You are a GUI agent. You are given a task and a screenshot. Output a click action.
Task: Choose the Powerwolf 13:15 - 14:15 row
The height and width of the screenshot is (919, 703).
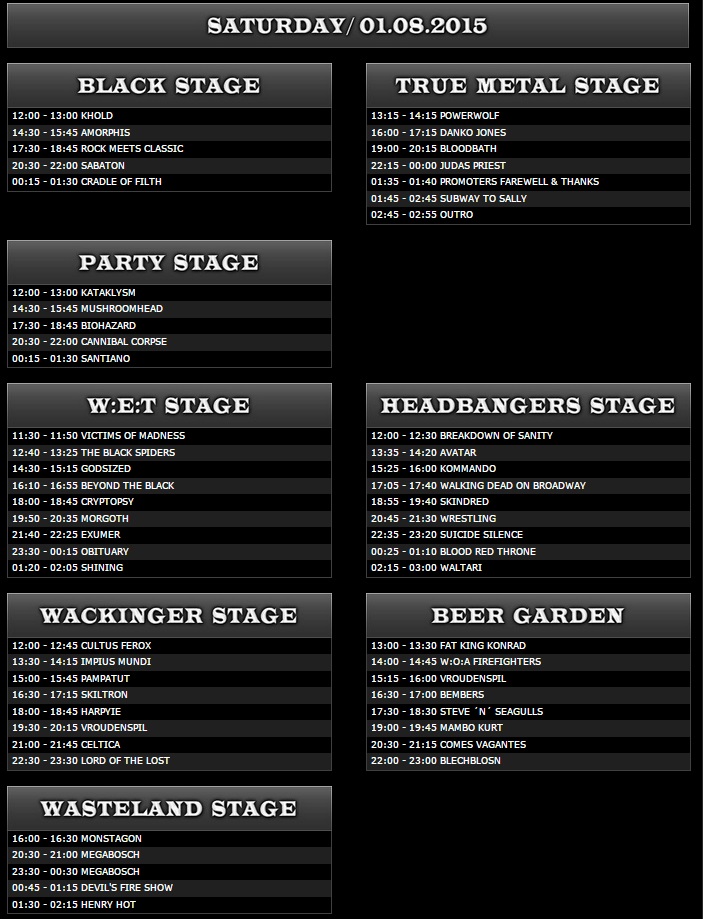coord(528,116)
